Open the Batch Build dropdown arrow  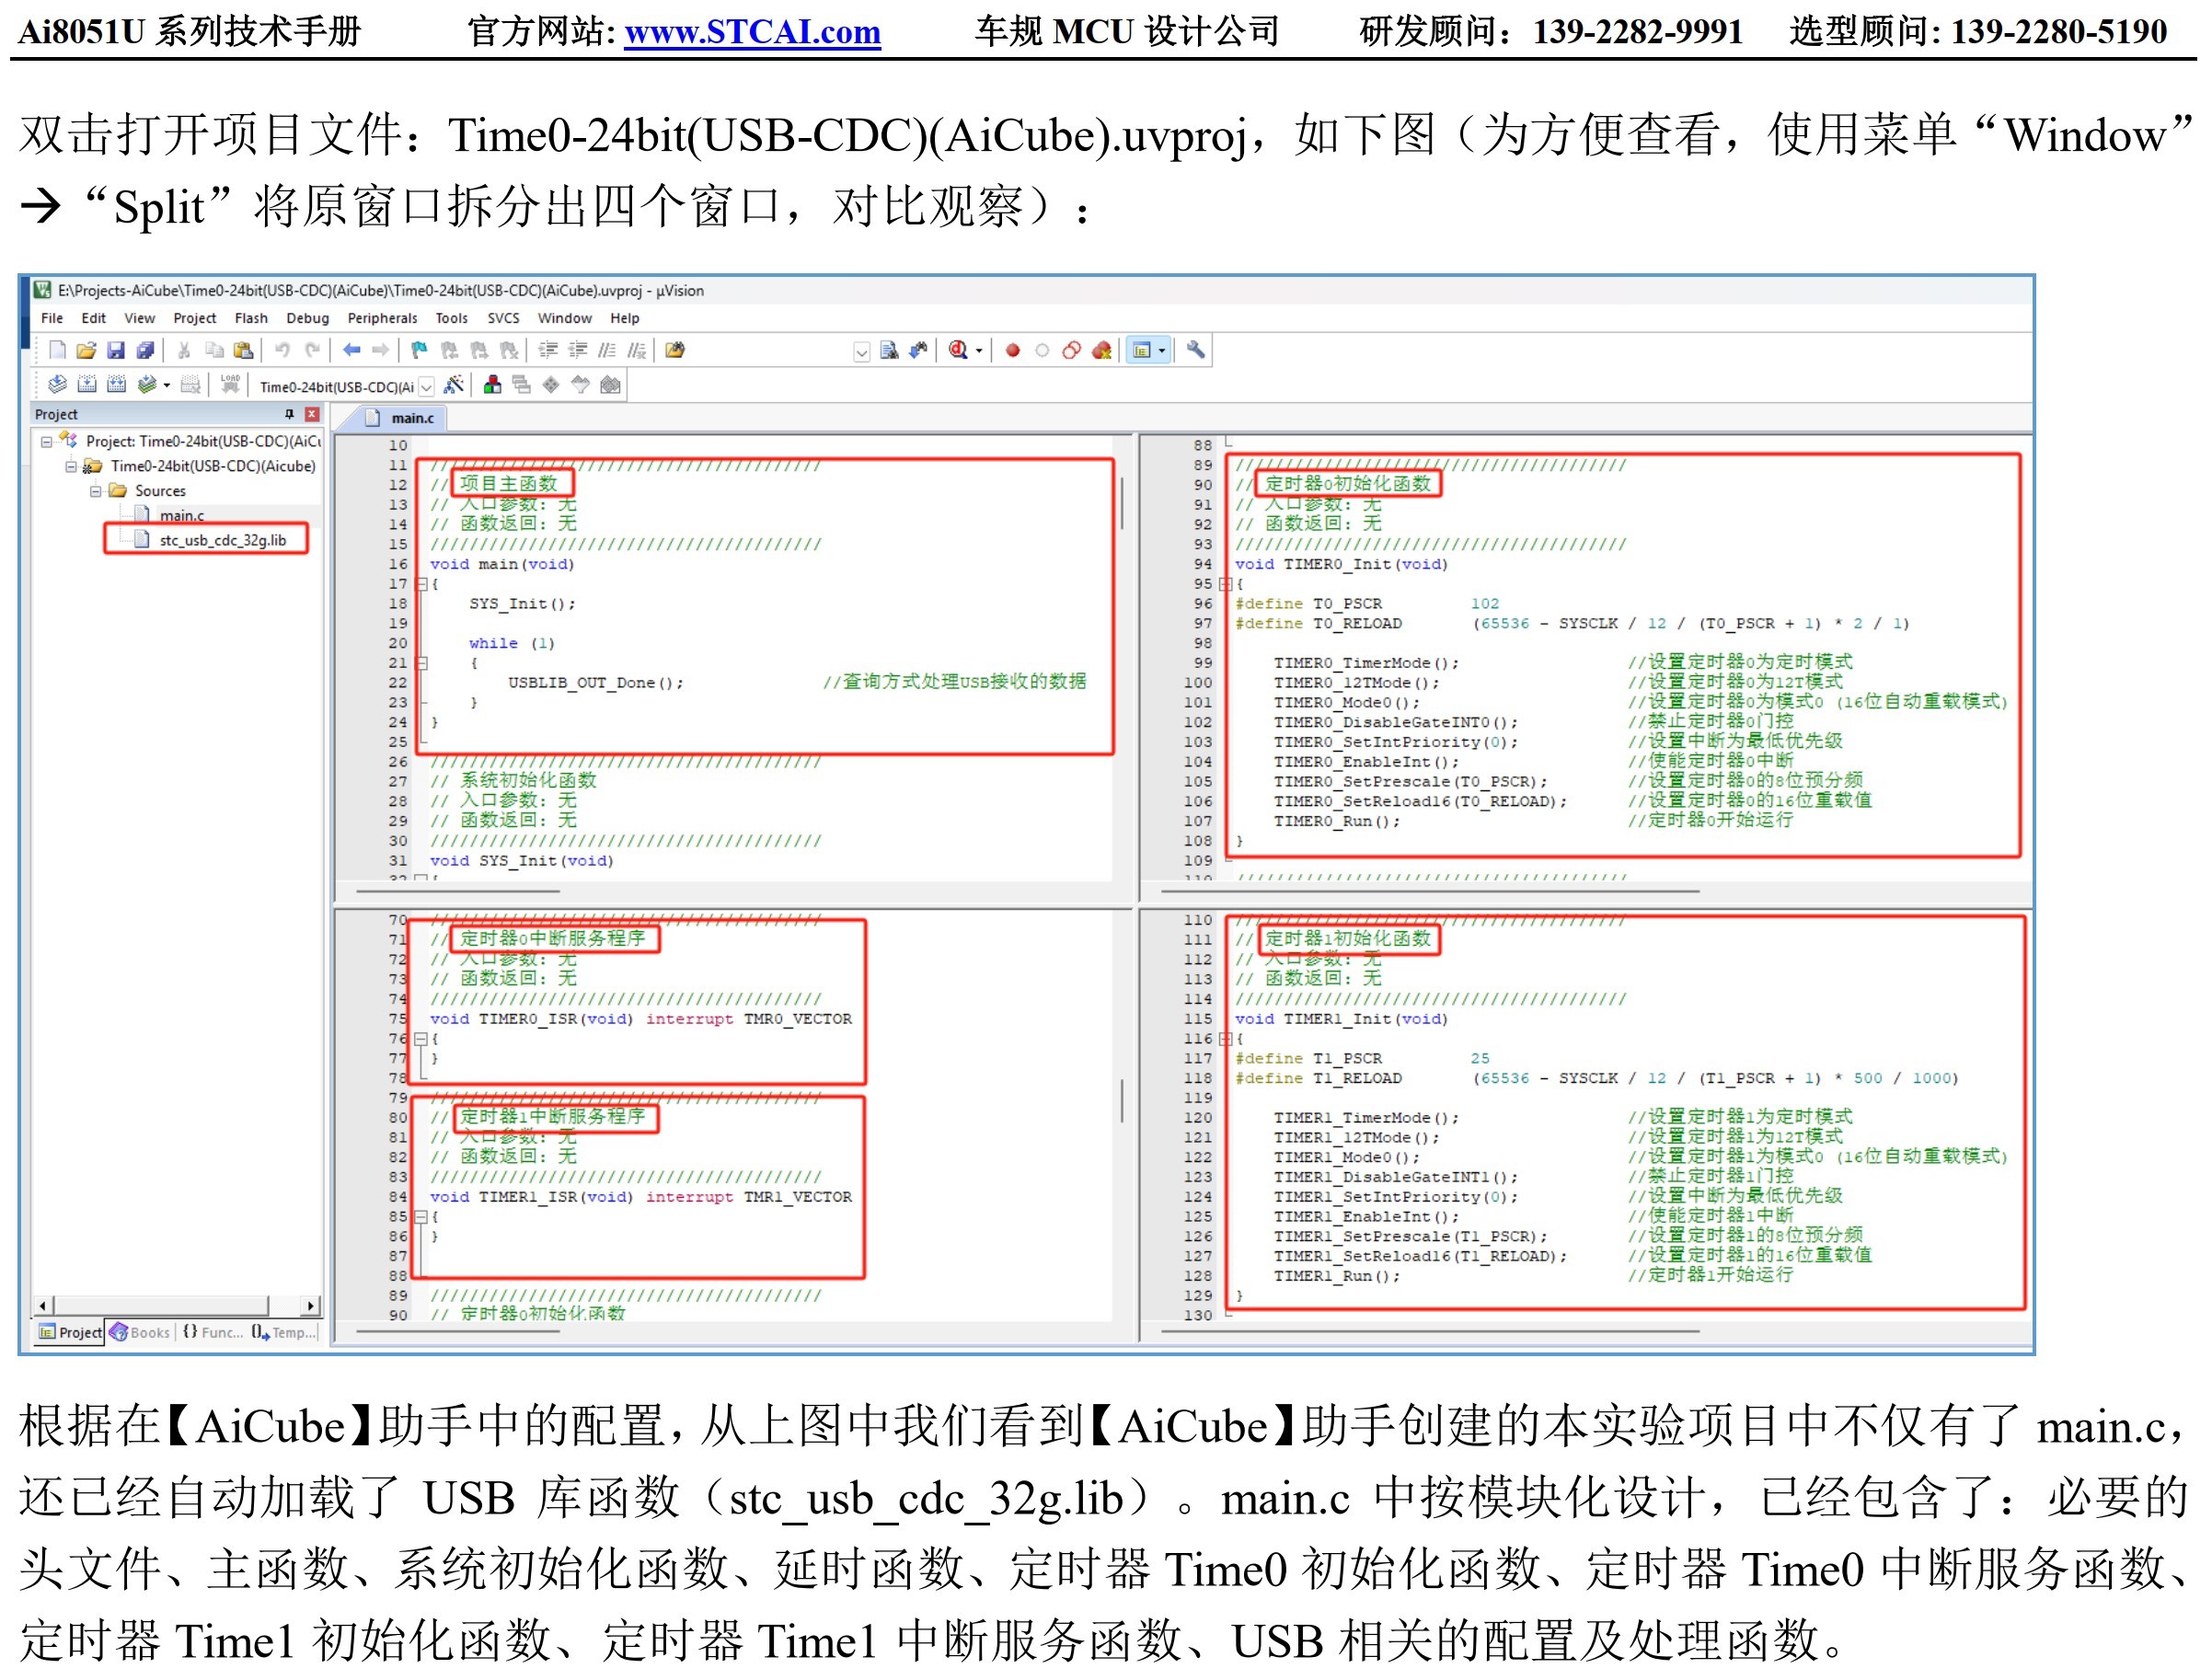pos(167,386)
